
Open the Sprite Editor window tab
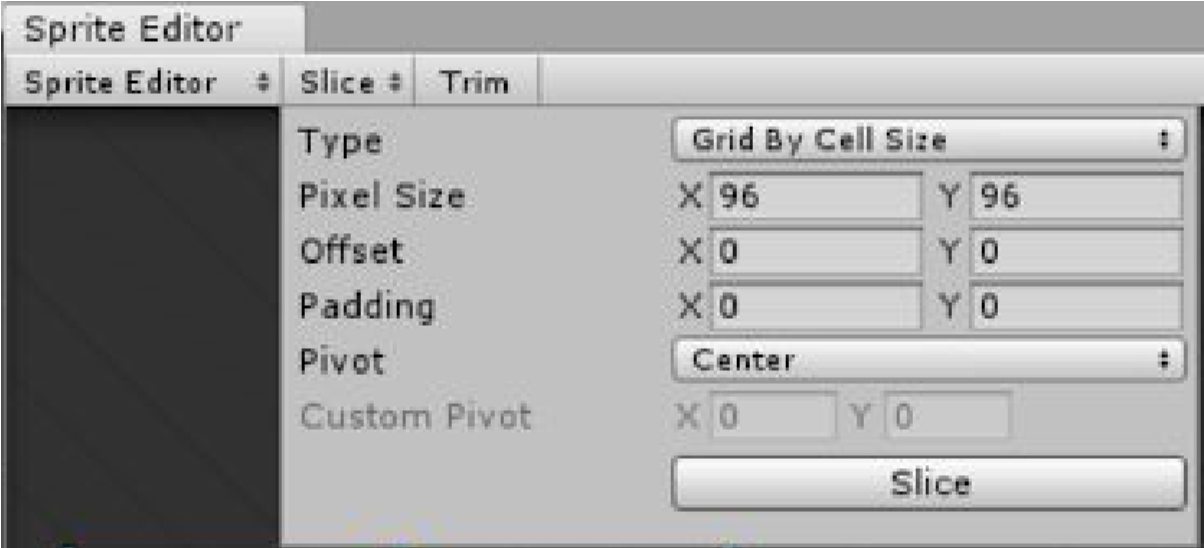click(x=131, y=29)
